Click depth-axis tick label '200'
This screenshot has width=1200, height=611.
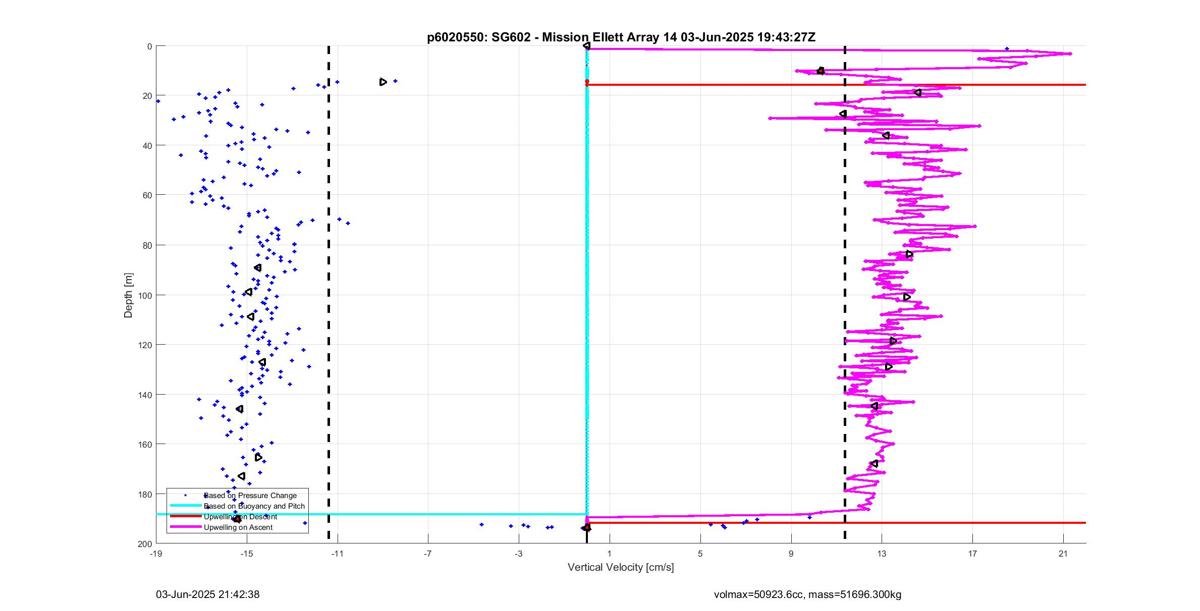pyautogui.click(x=143, y=543)
